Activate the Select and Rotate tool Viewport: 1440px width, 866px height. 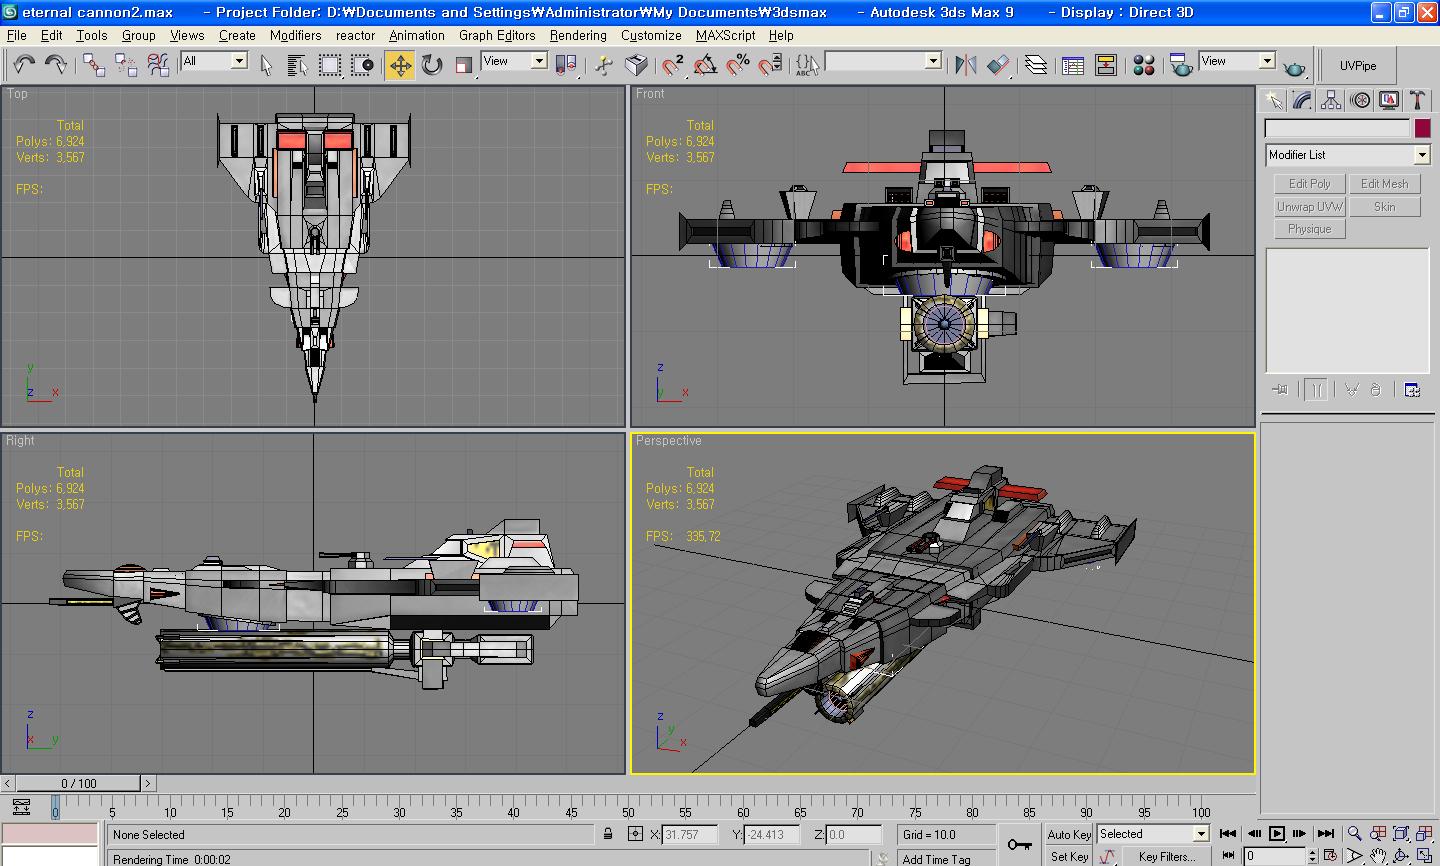[x=432, y=65]
